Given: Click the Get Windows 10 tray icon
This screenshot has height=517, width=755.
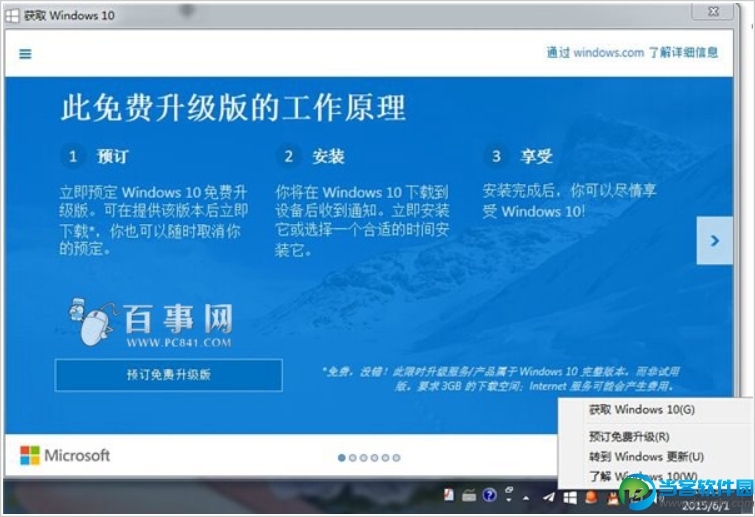Looking at the screenshot, I should 570,497.
